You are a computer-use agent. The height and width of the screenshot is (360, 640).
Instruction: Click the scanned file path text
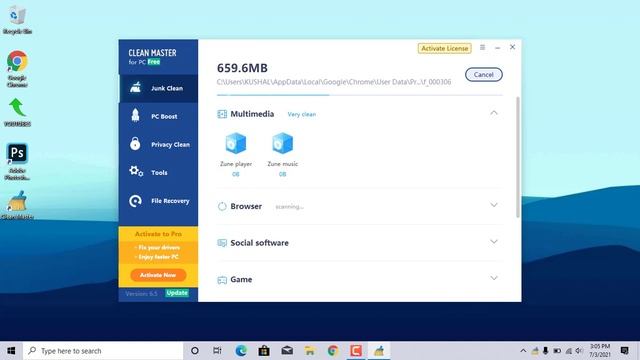[334, 82]
